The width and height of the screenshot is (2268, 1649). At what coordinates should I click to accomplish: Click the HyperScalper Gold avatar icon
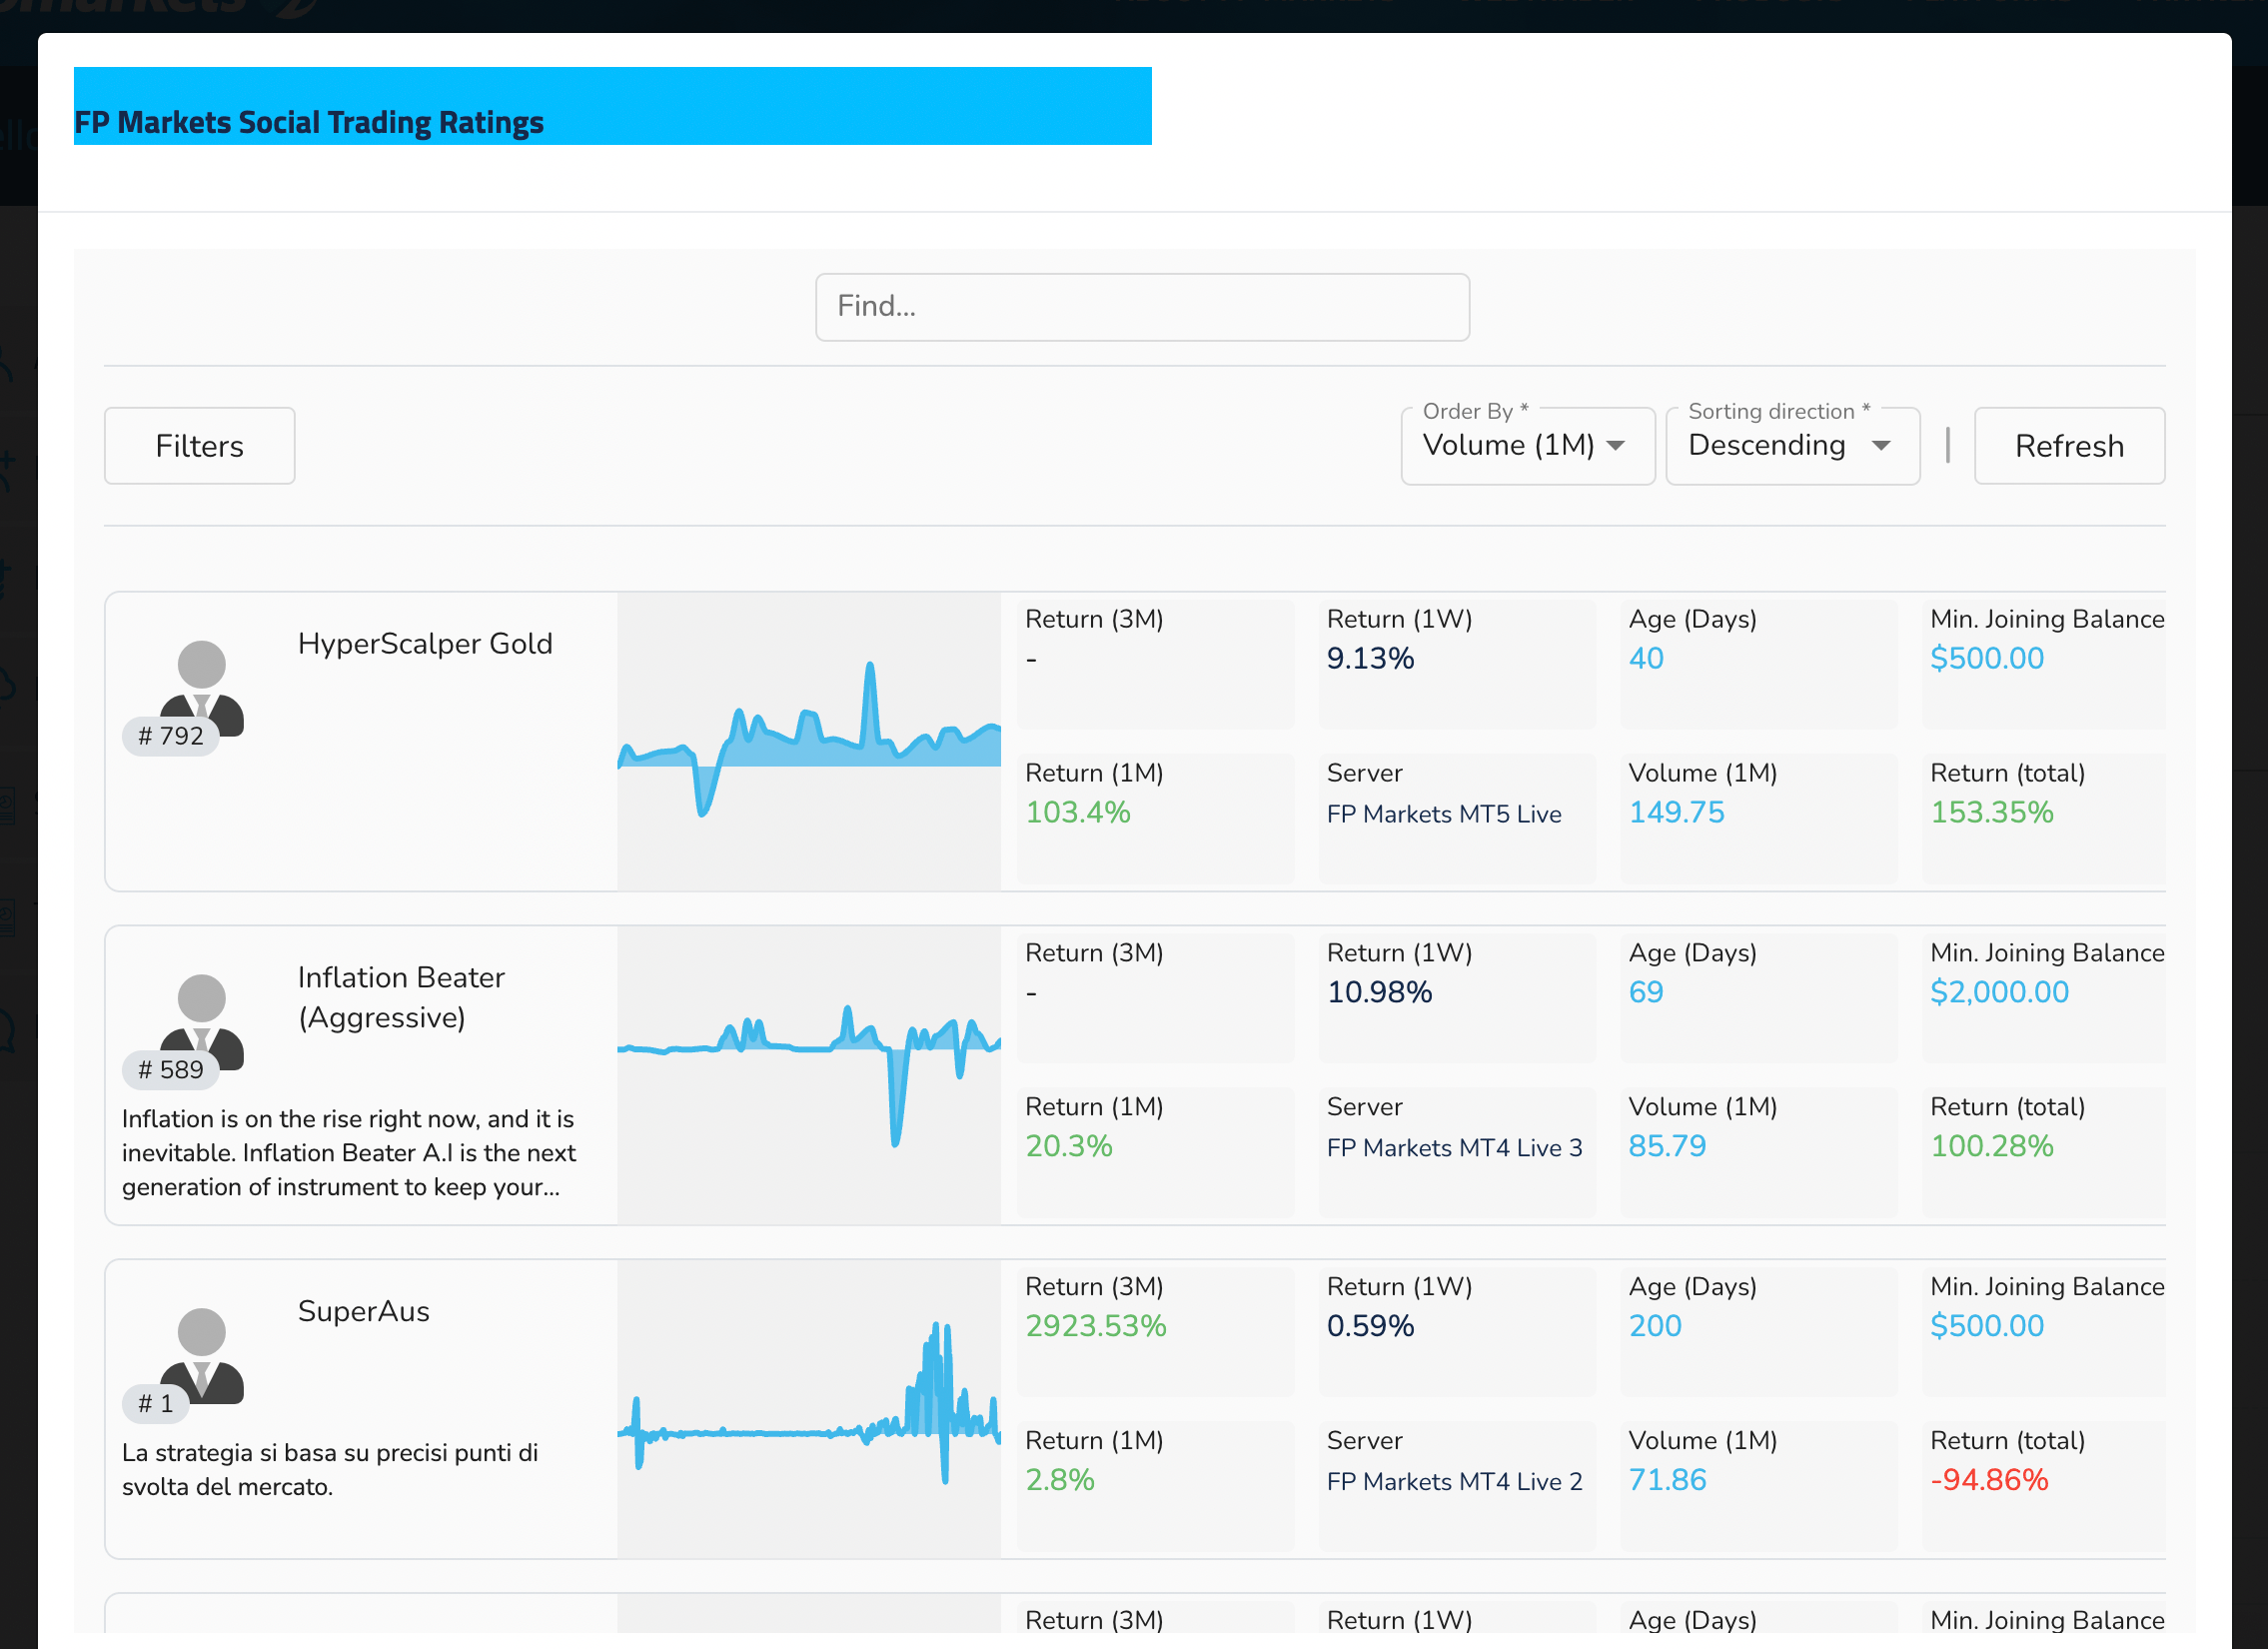point(202,688)
